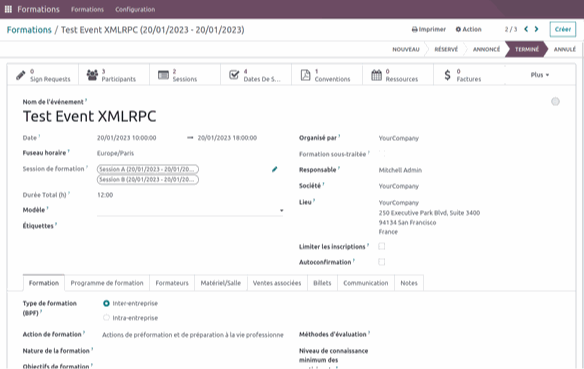Click the pencil edit icon beside sessions
The width and height of the screenshot is (584, 369).
tap(274, 169)
